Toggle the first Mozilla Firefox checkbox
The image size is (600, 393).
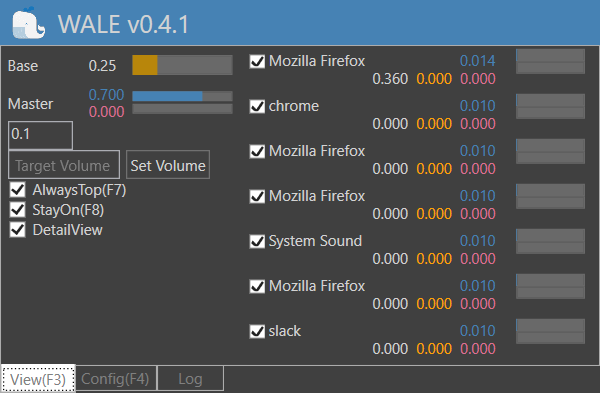[x=257, y=61]
